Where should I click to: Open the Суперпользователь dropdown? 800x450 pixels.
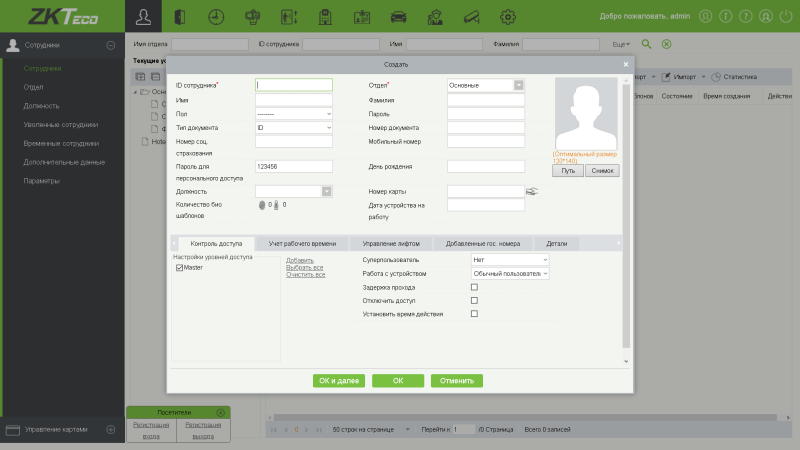point(509,260)
